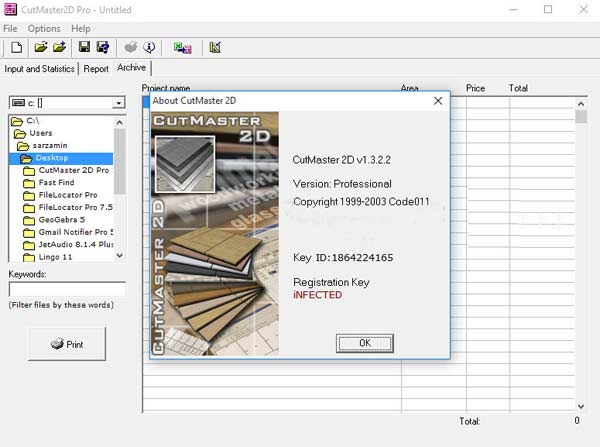Click the Area column header

tap(409, 88)
